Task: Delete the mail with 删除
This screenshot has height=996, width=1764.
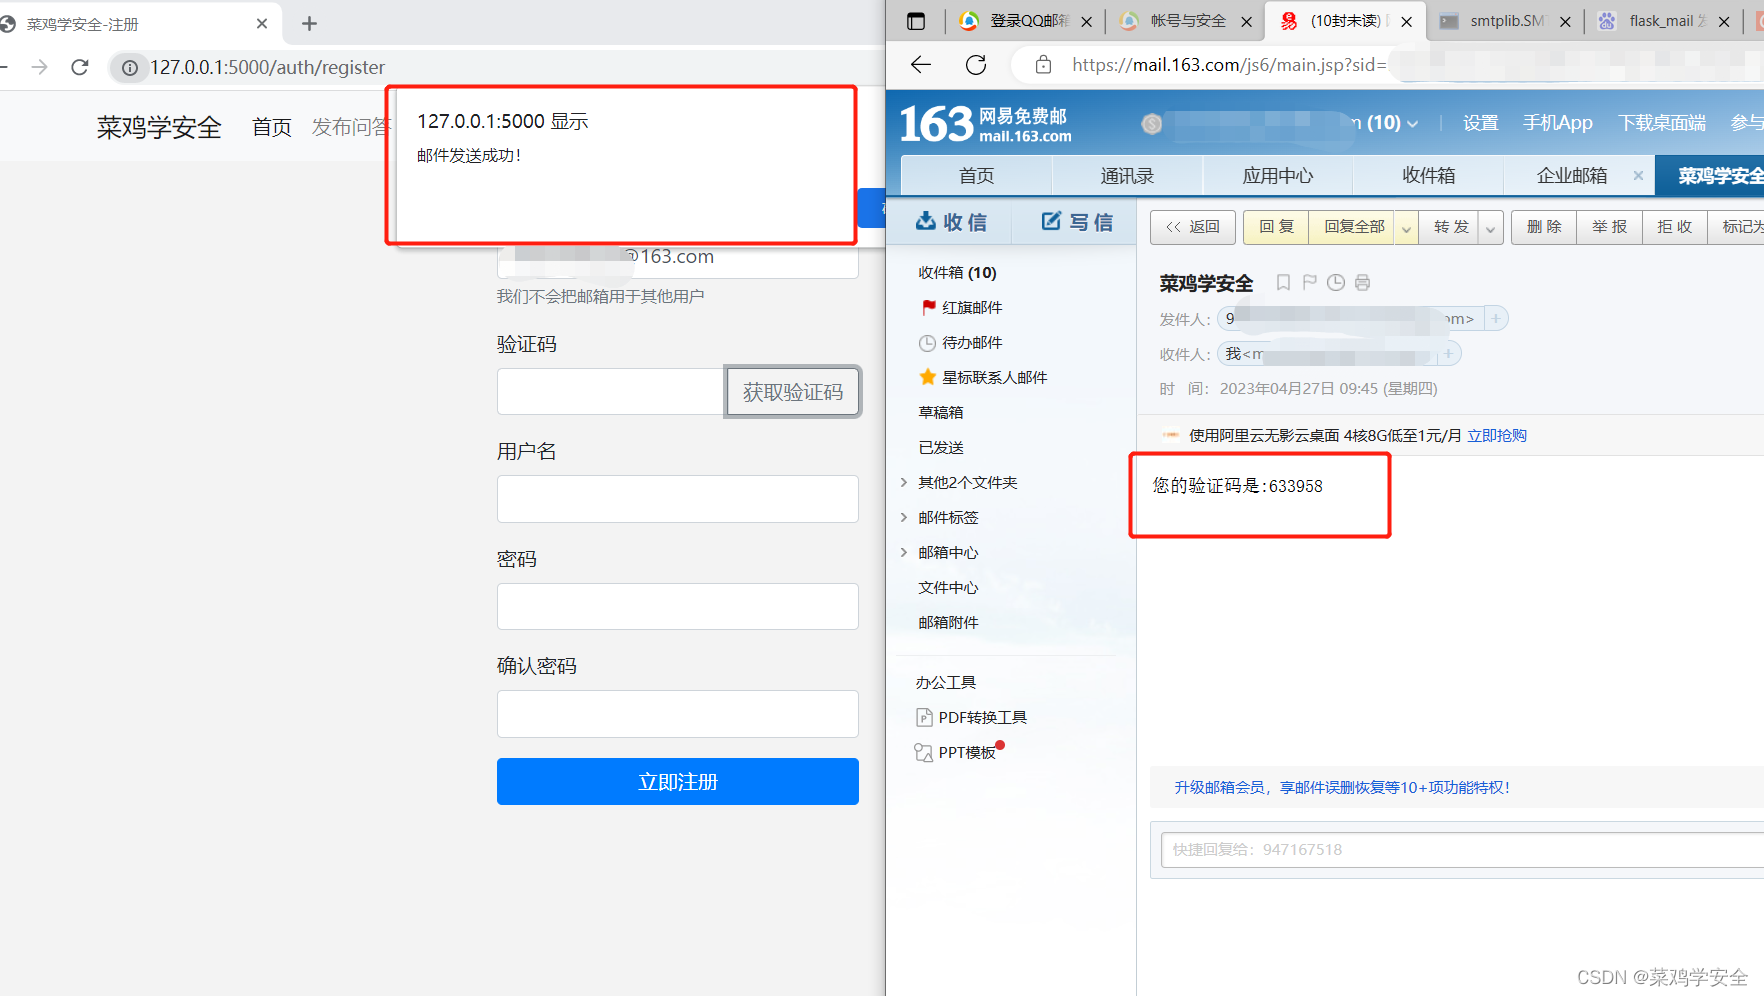Action: coord(1544,227)
